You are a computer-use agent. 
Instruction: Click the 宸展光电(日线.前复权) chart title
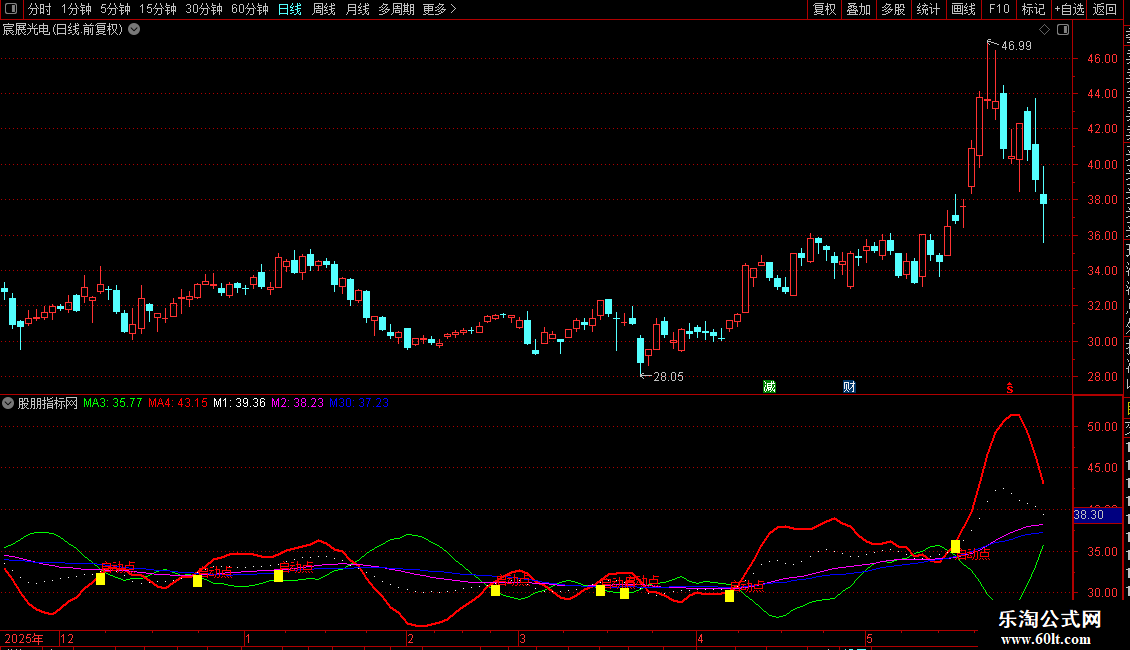click(x=63, y=30)
